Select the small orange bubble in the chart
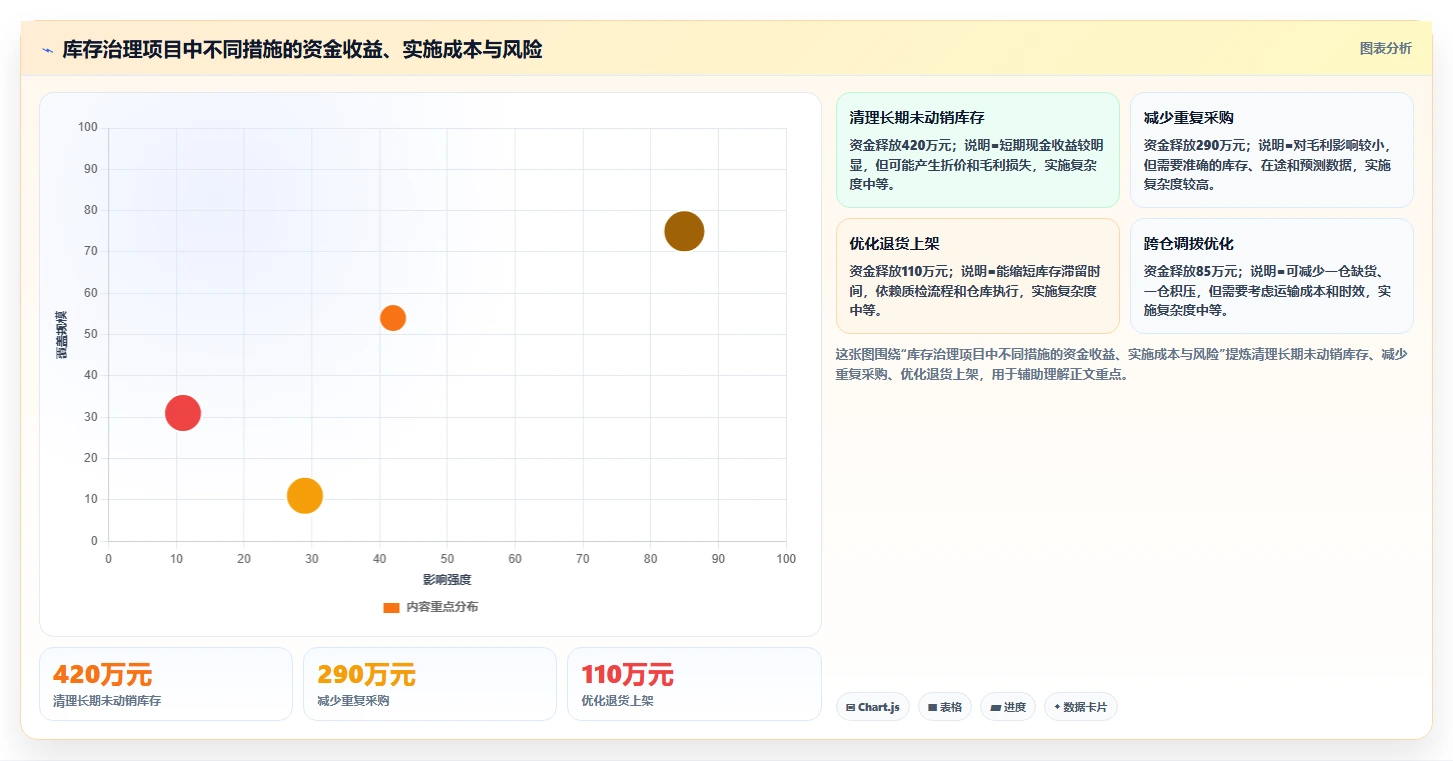Viewport: 1453px width, 761px height. (393, 318)
